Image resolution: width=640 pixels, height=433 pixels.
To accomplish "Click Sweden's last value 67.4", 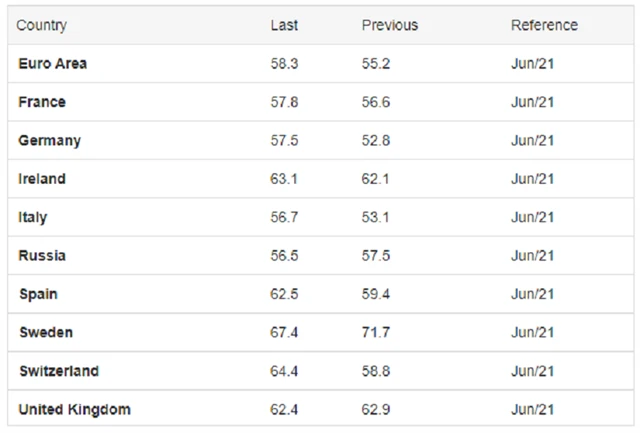I will (284, 332).
